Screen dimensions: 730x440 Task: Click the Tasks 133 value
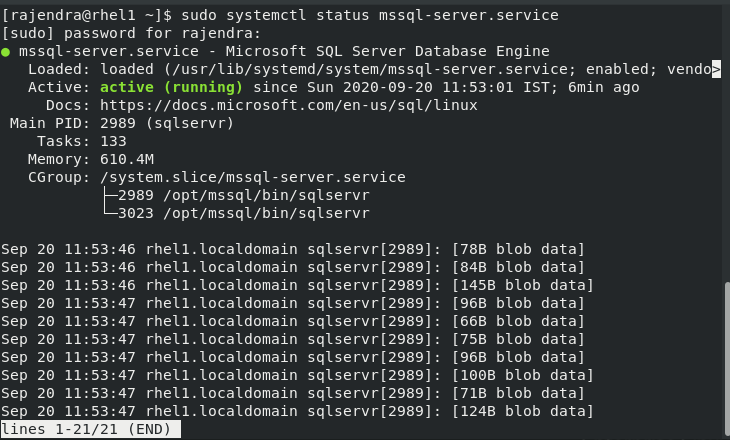tap(113, 141)
